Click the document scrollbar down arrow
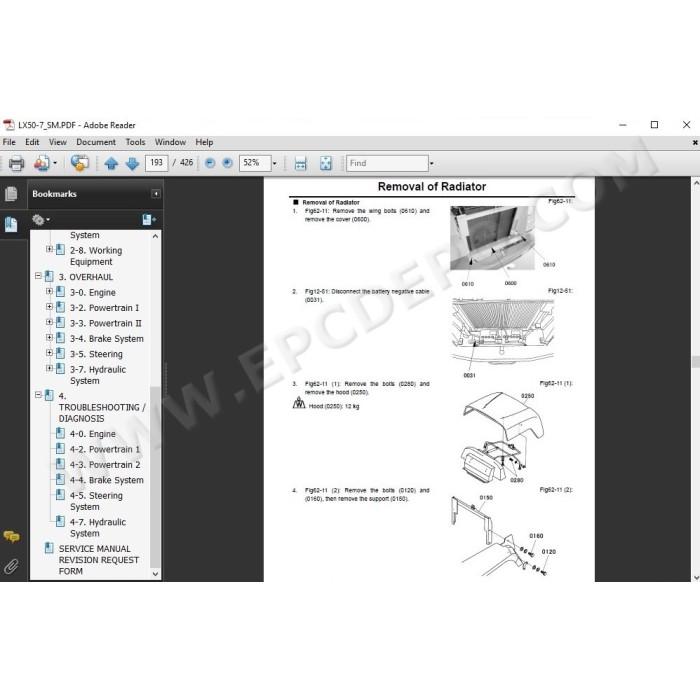Screen dimensions: 700x700 [x=696, y=577]
